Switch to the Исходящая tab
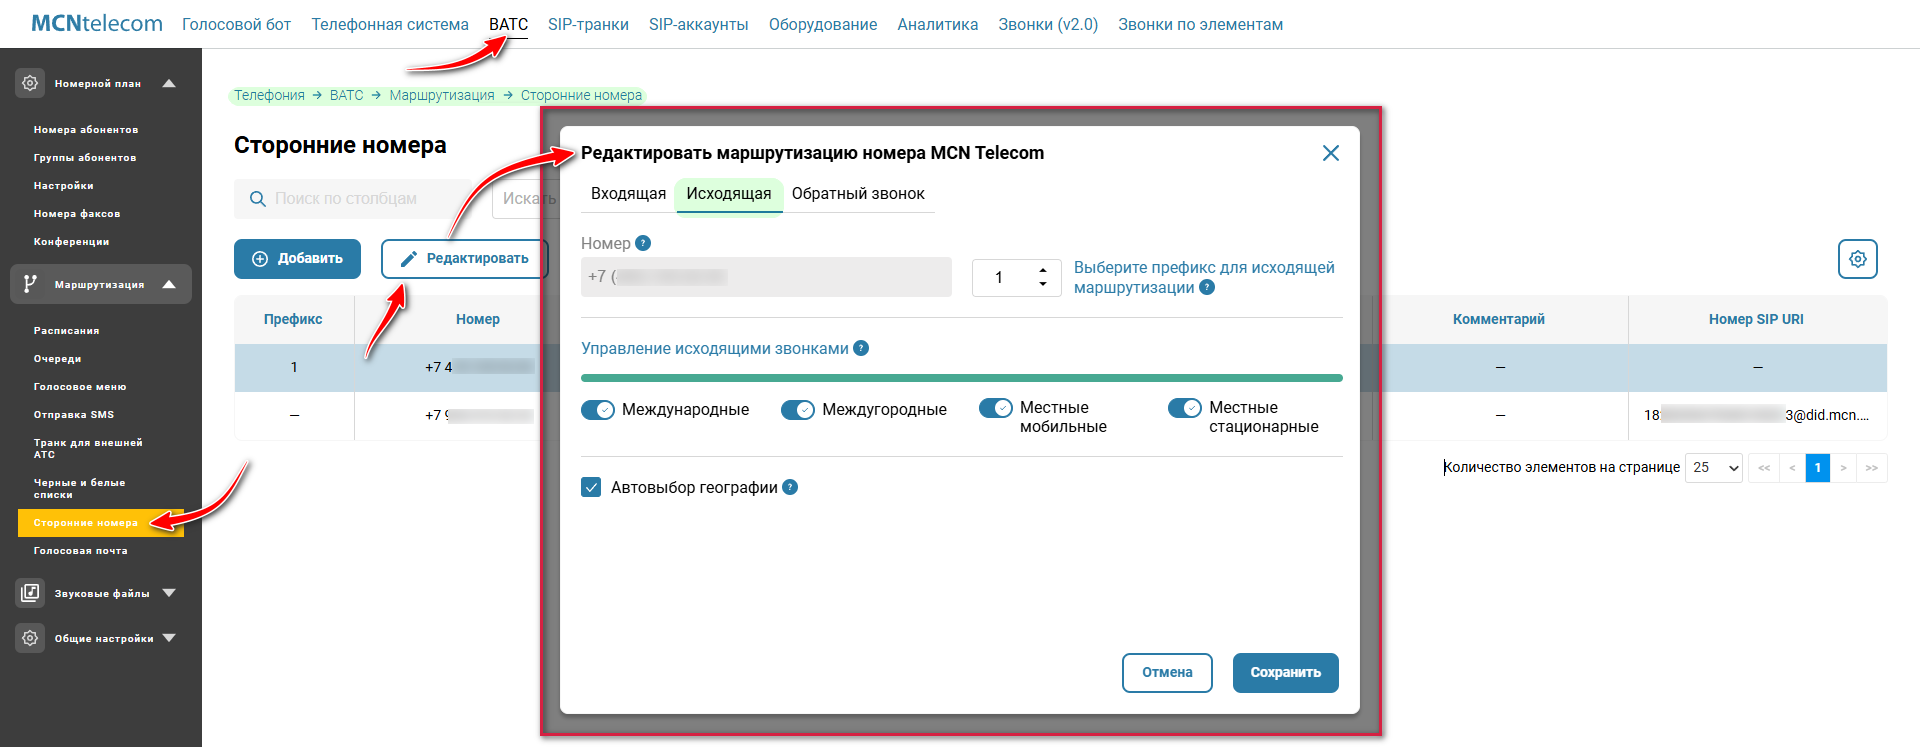 729,194
